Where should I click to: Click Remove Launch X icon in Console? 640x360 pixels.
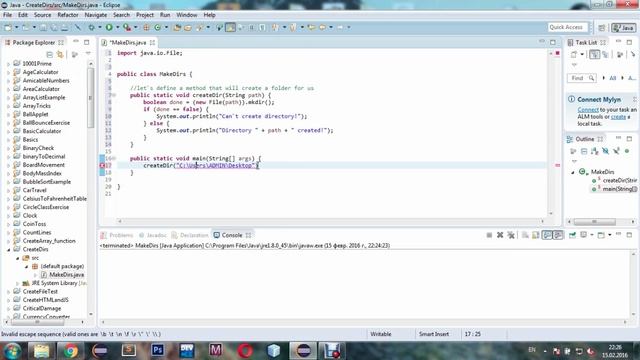pyautogui.click(x=500, y=235)
